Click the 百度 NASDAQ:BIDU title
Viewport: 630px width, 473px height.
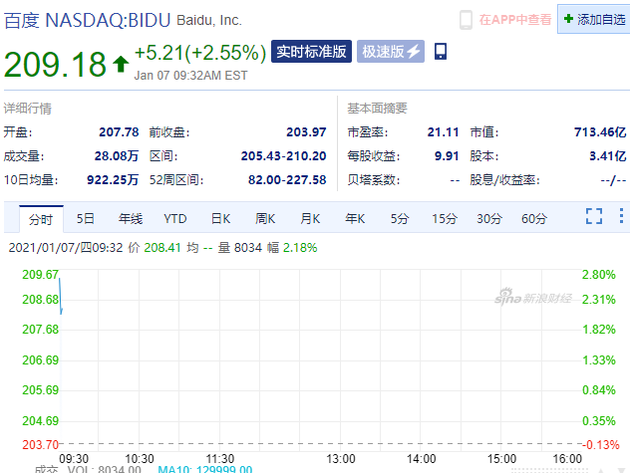point(87,20)
